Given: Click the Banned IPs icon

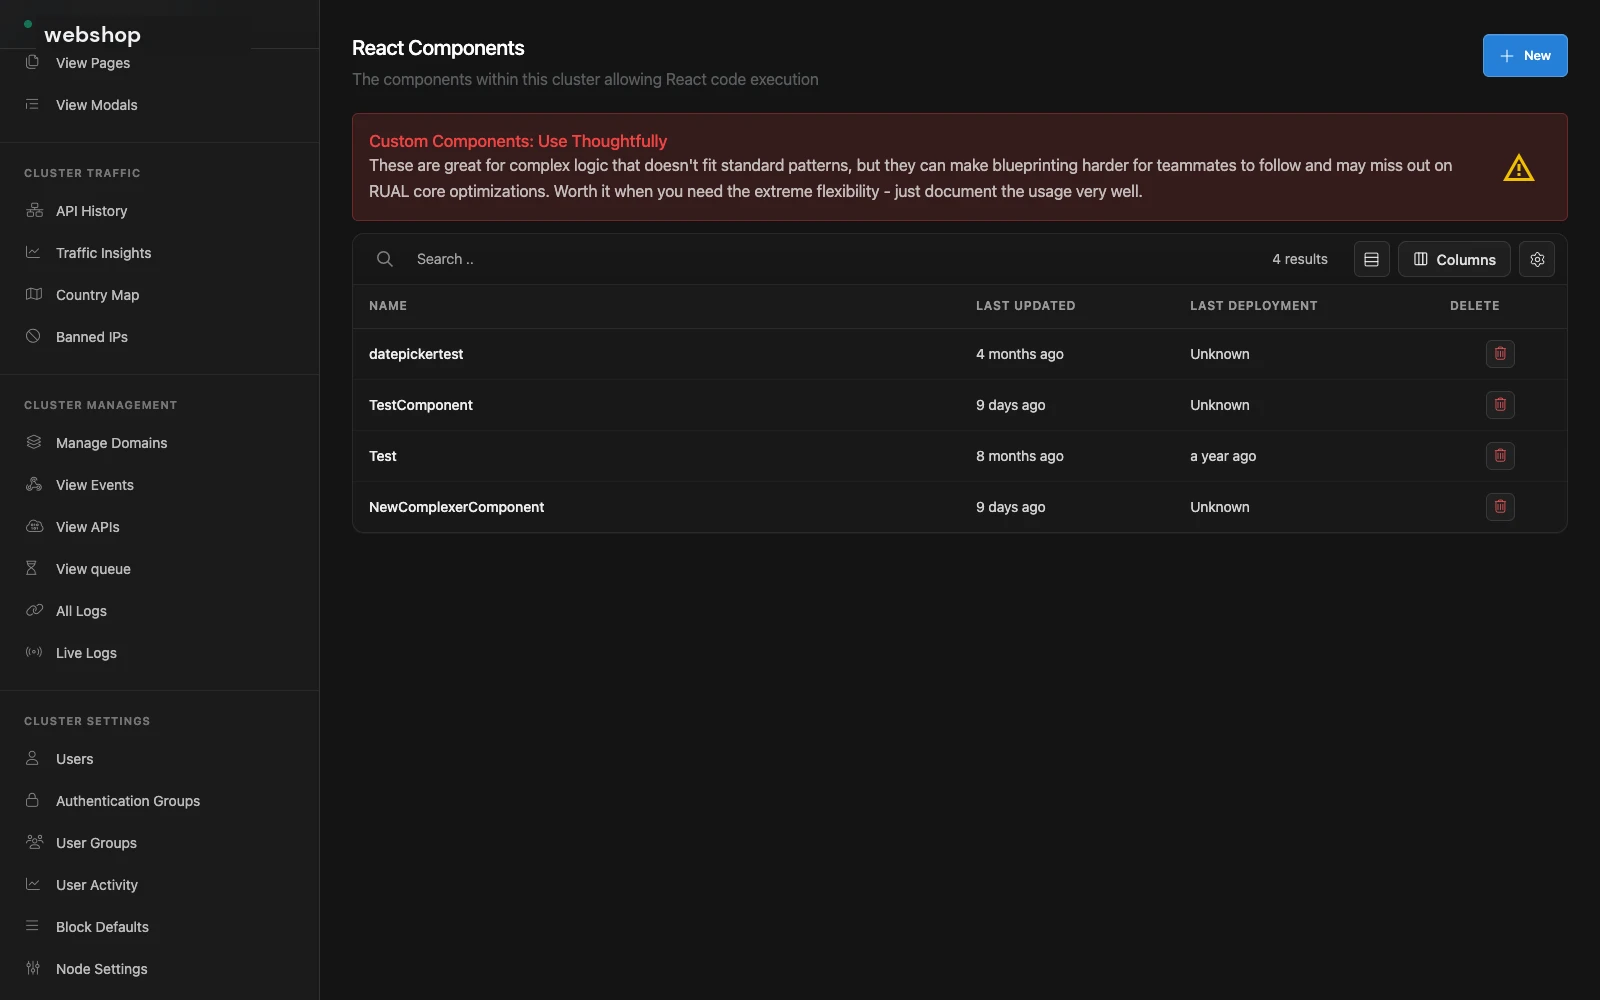Looking at the screenshot, I should pyautogui.click(x=33, y=337).
